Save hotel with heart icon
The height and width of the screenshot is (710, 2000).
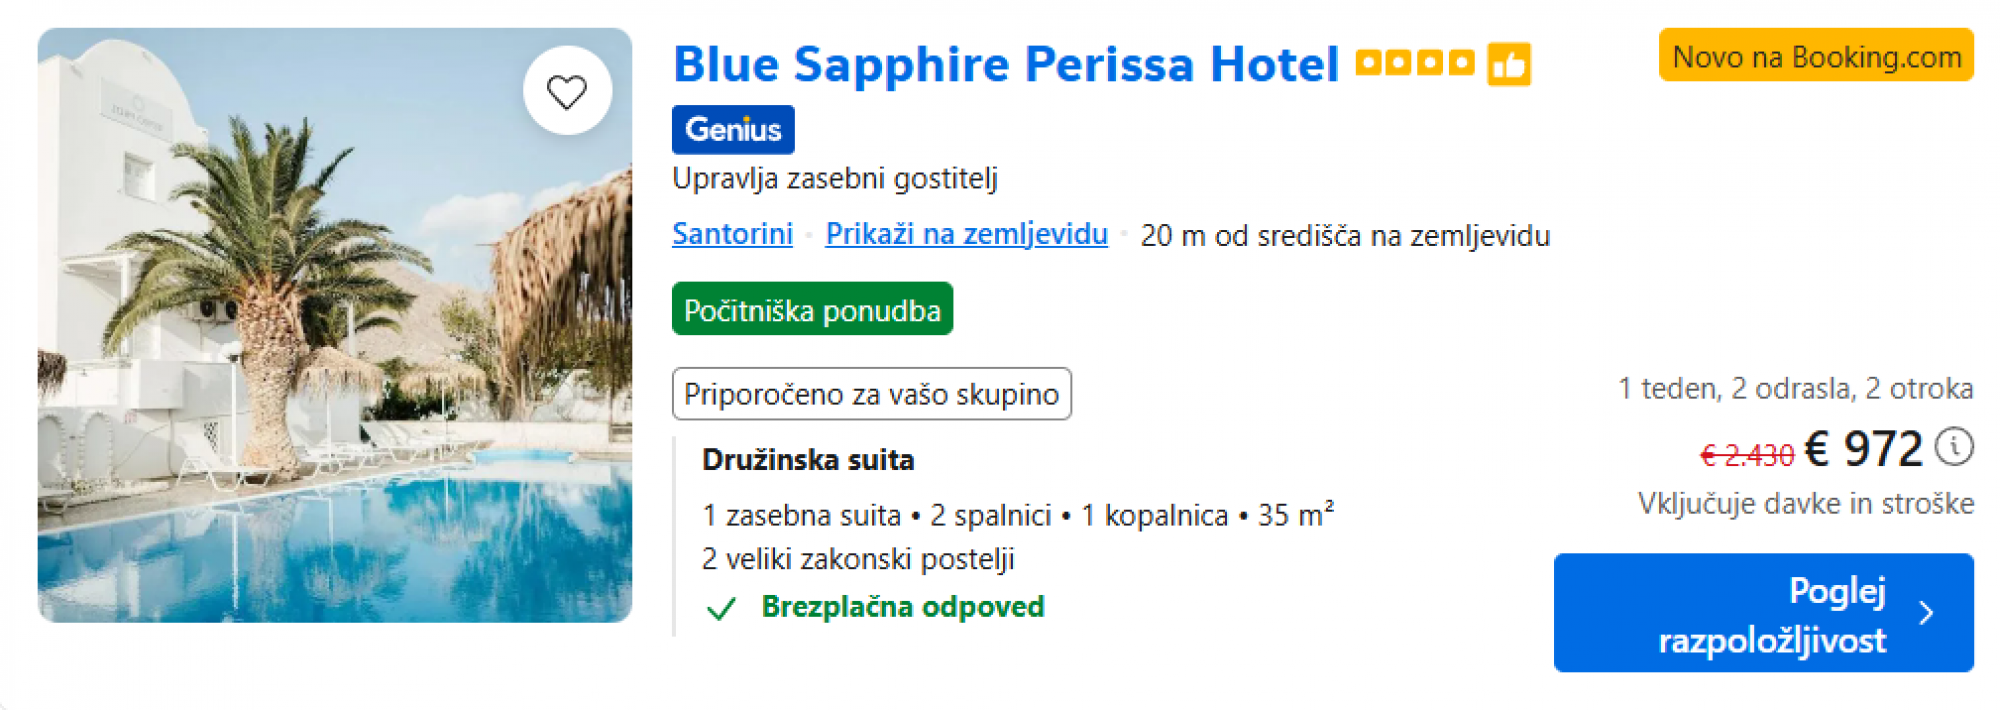click(567, 92)
